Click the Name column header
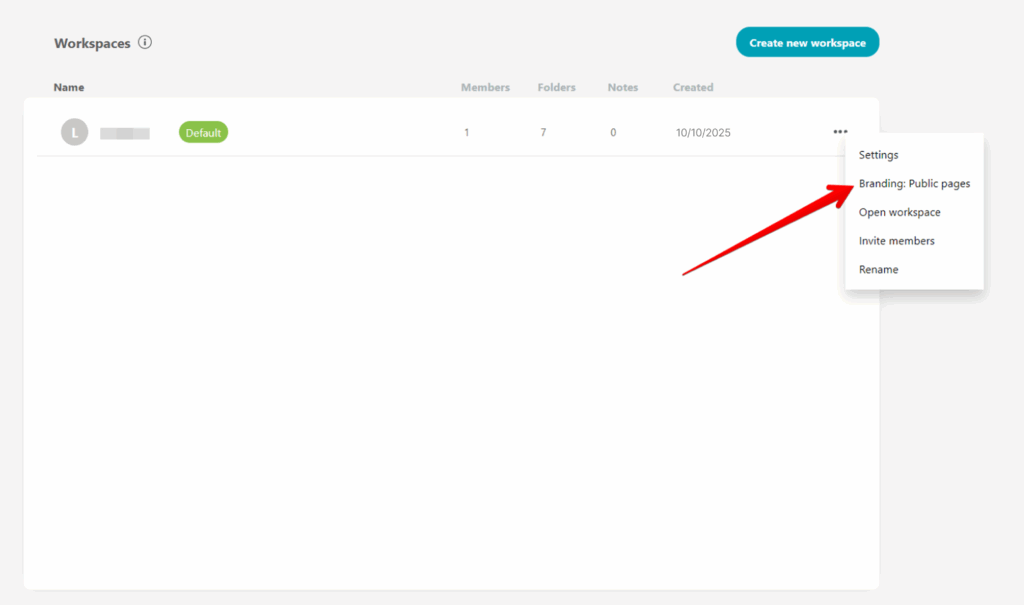 point(68,87)
